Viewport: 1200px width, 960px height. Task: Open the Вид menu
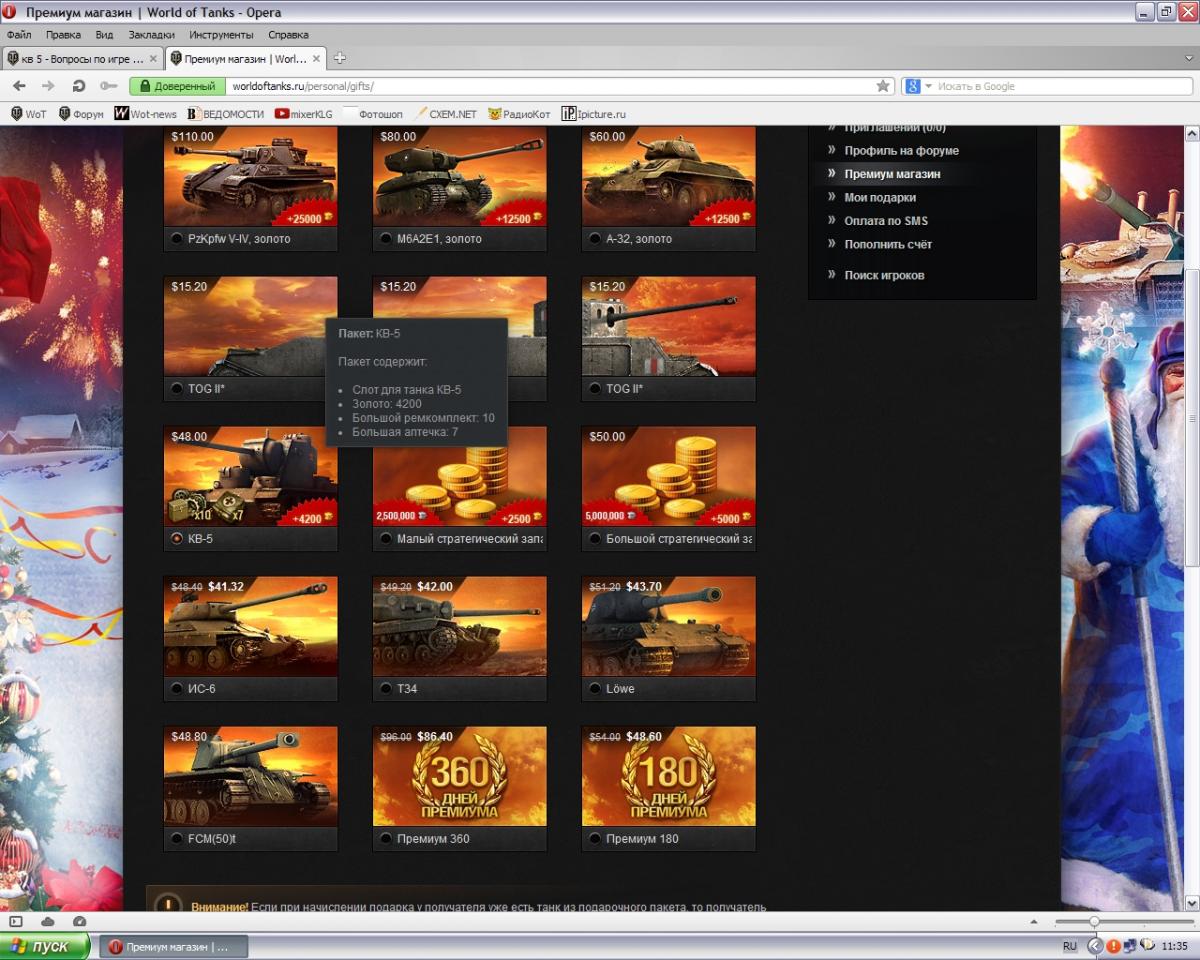click(104, 34)
